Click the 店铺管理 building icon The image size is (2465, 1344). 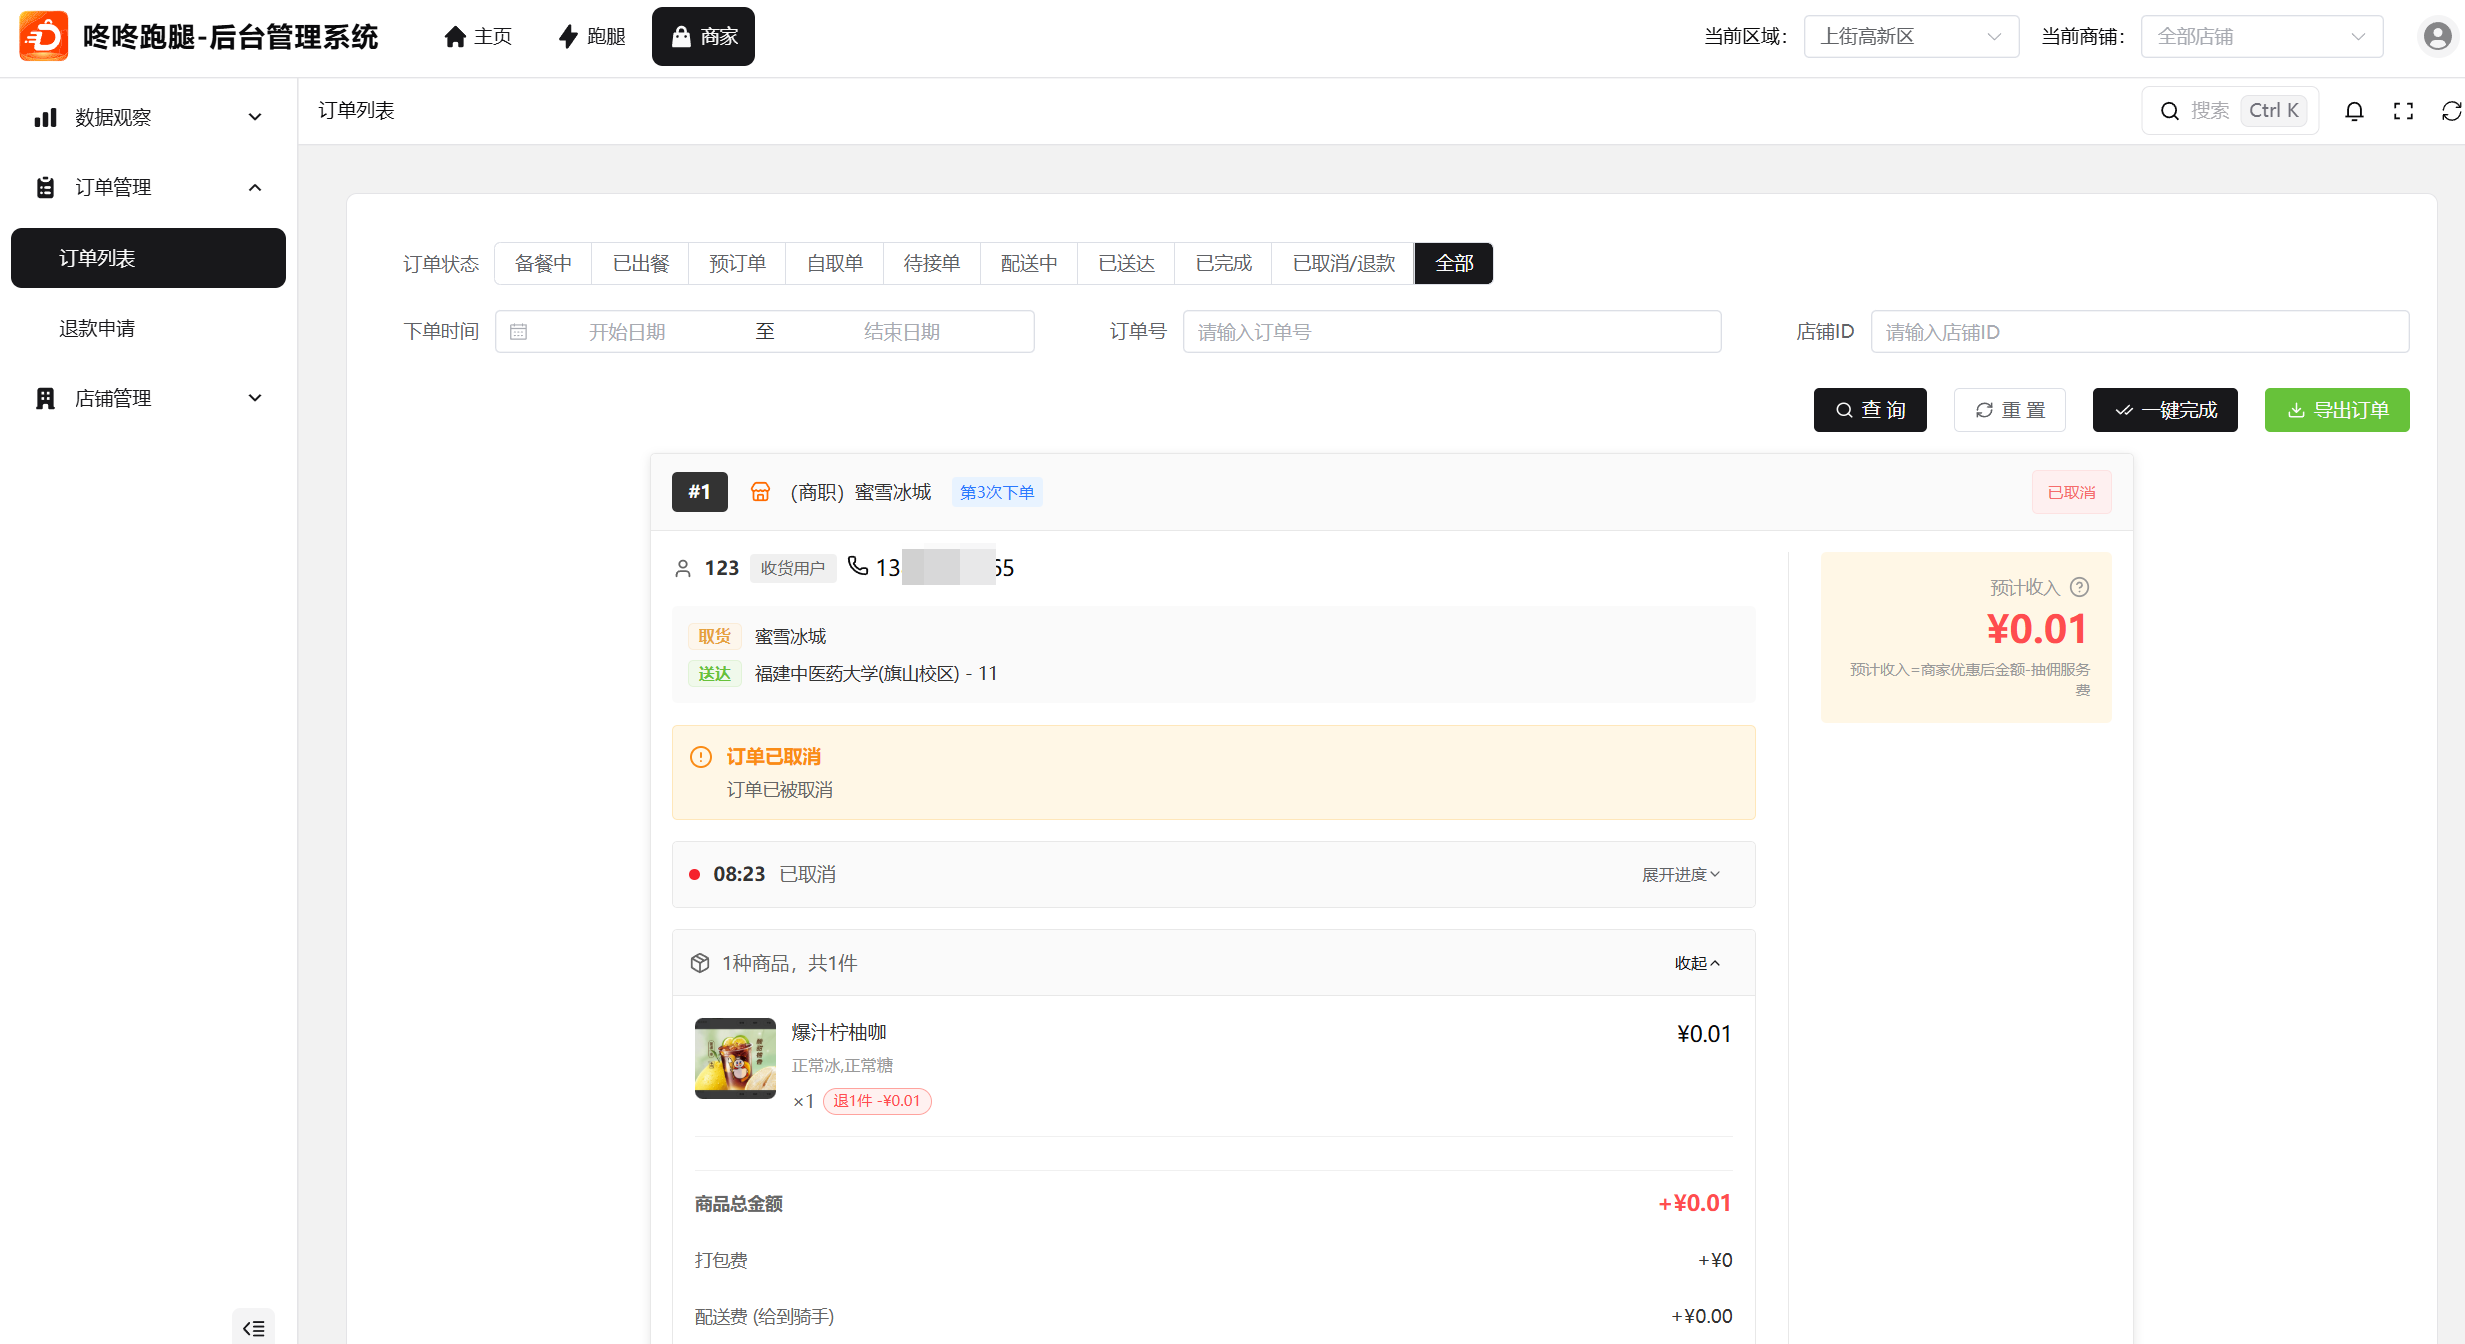tap(45, 398)
